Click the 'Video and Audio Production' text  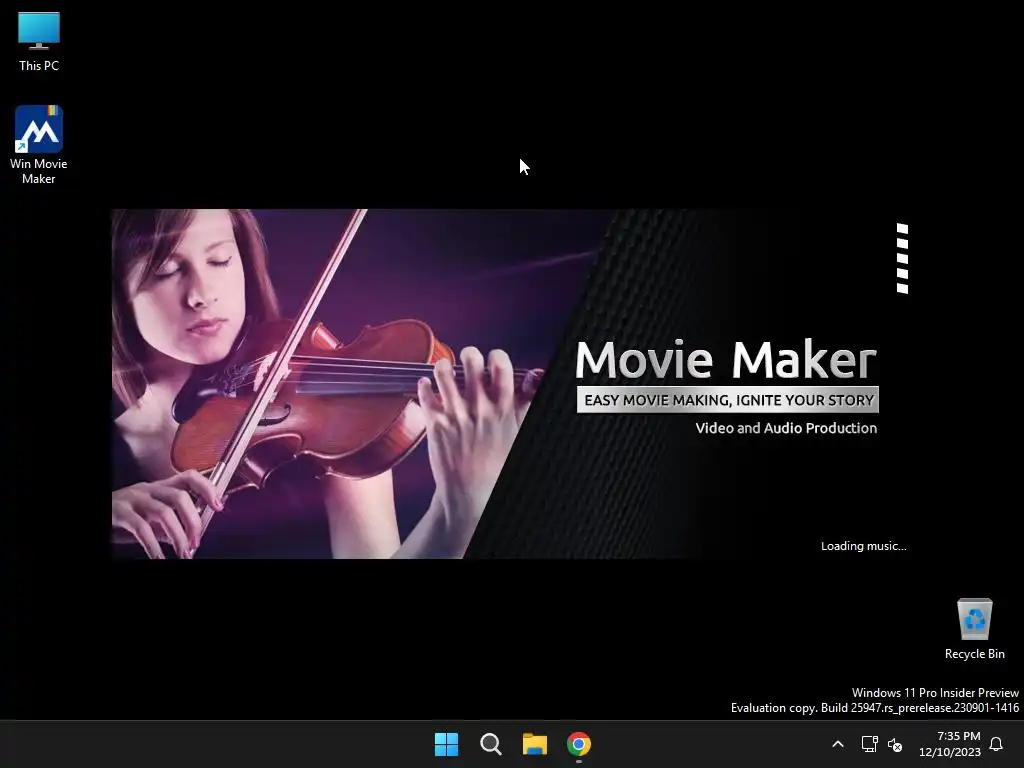pyautogui.click(x=786, y=428)
